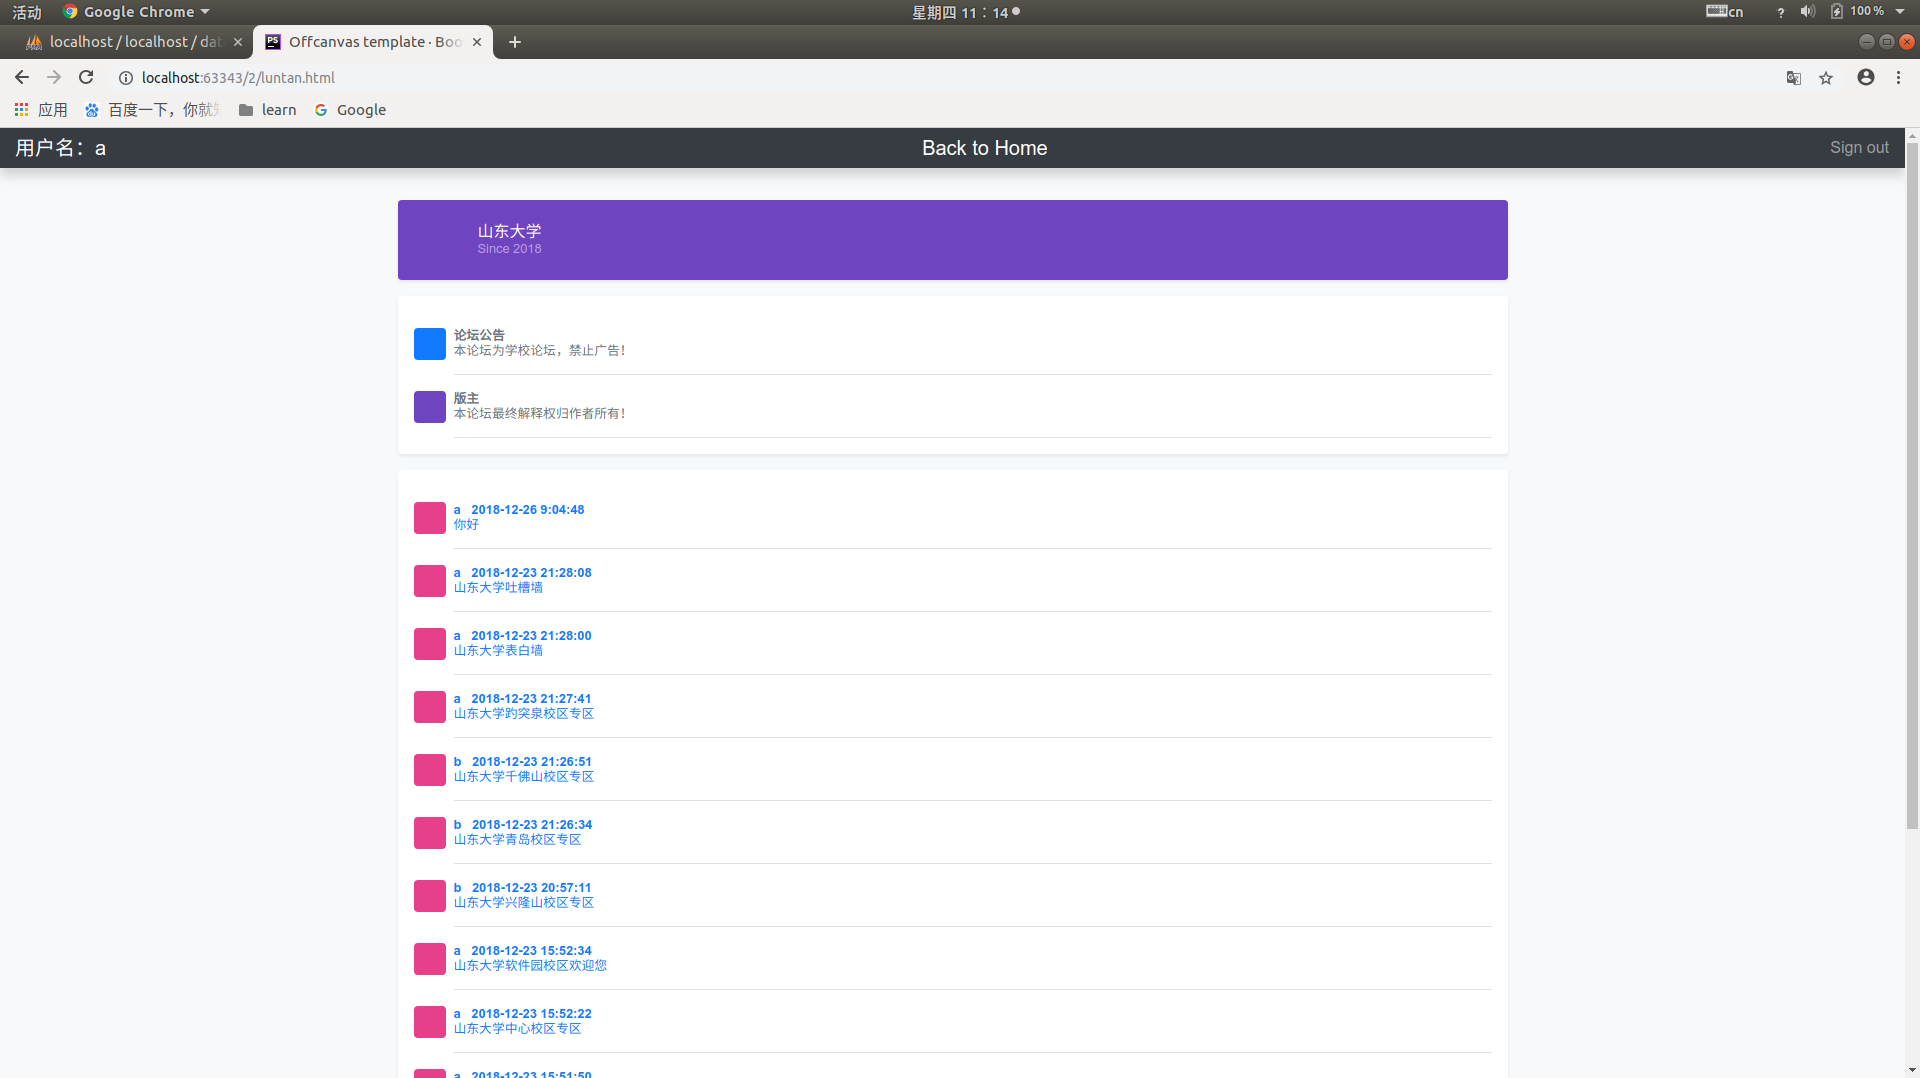Open post 山东大学表白墙
The height and width of the screenshot is (1078, 1920).
tap(498, 651)
